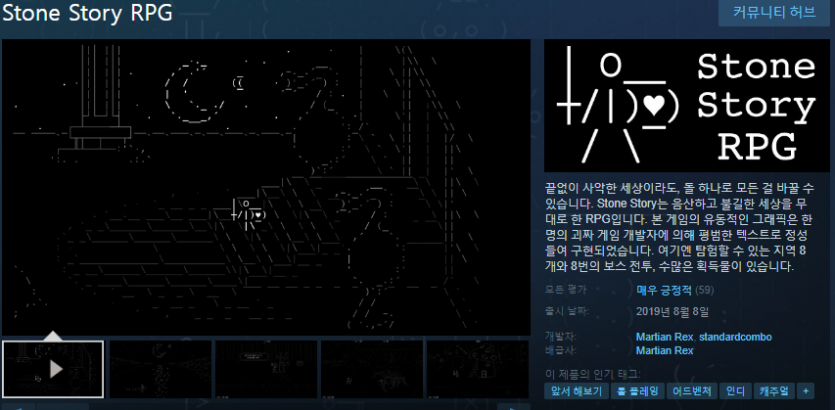Click the plus button to add tags
Viewport: 835px width, 410px height.
(x=806, y=391)
